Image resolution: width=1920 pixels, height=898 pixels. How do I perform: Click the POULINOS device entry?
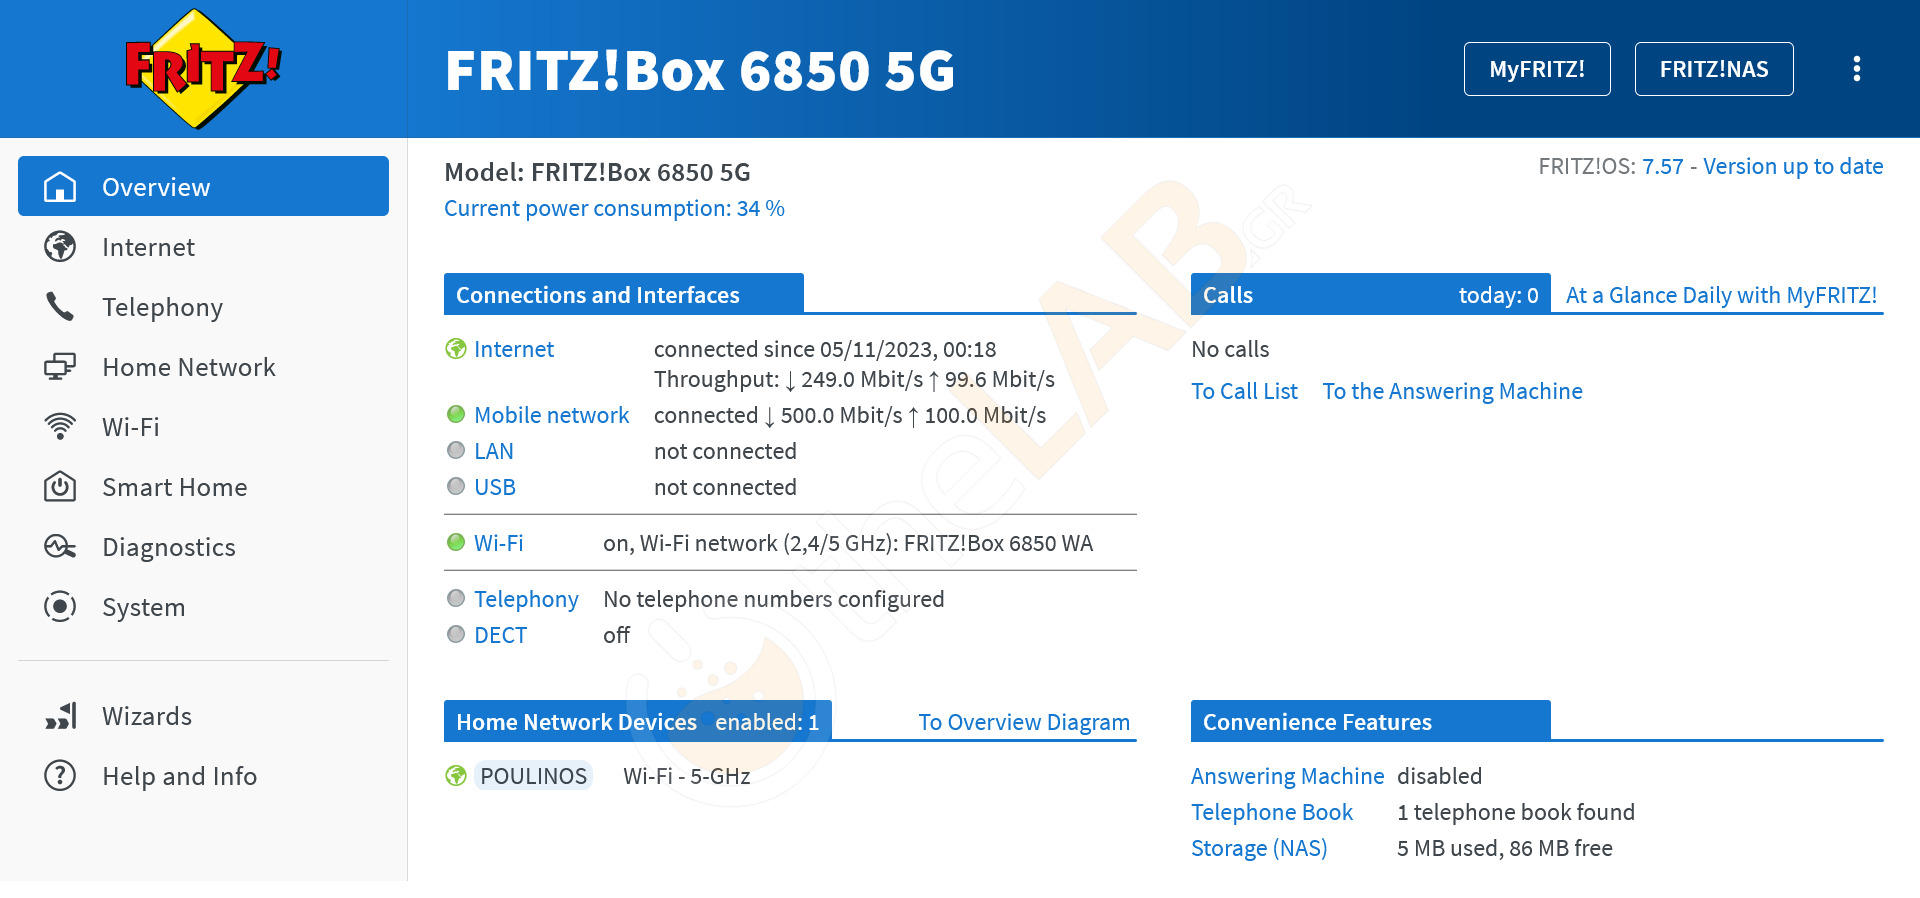pos(533,776)
